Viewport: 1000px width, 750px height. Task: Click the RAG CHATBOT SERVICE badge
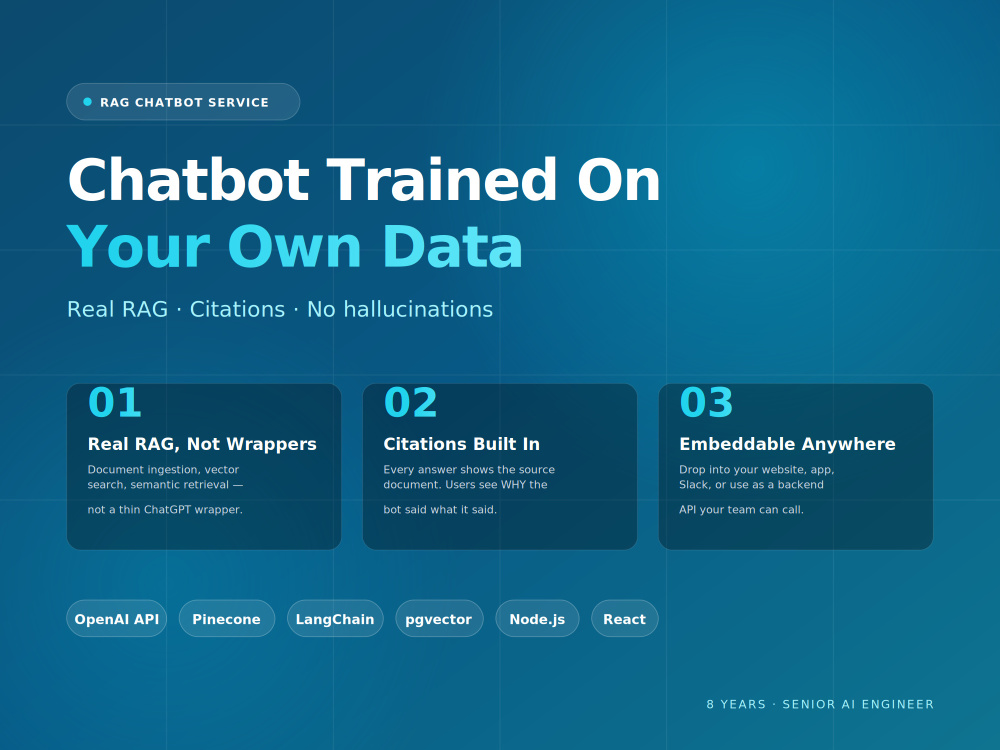tap(183, 102)
